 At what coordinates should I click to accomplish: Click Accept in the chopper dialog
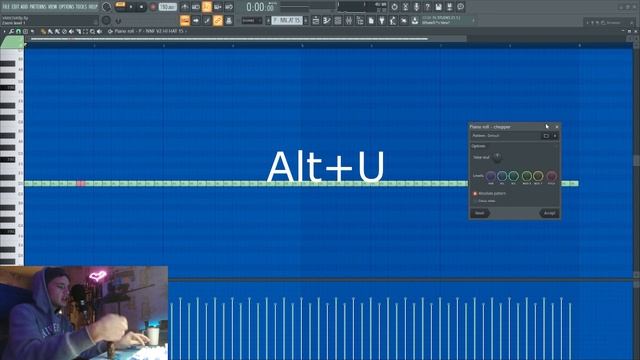pyautogui.click(x=549, y=213)
